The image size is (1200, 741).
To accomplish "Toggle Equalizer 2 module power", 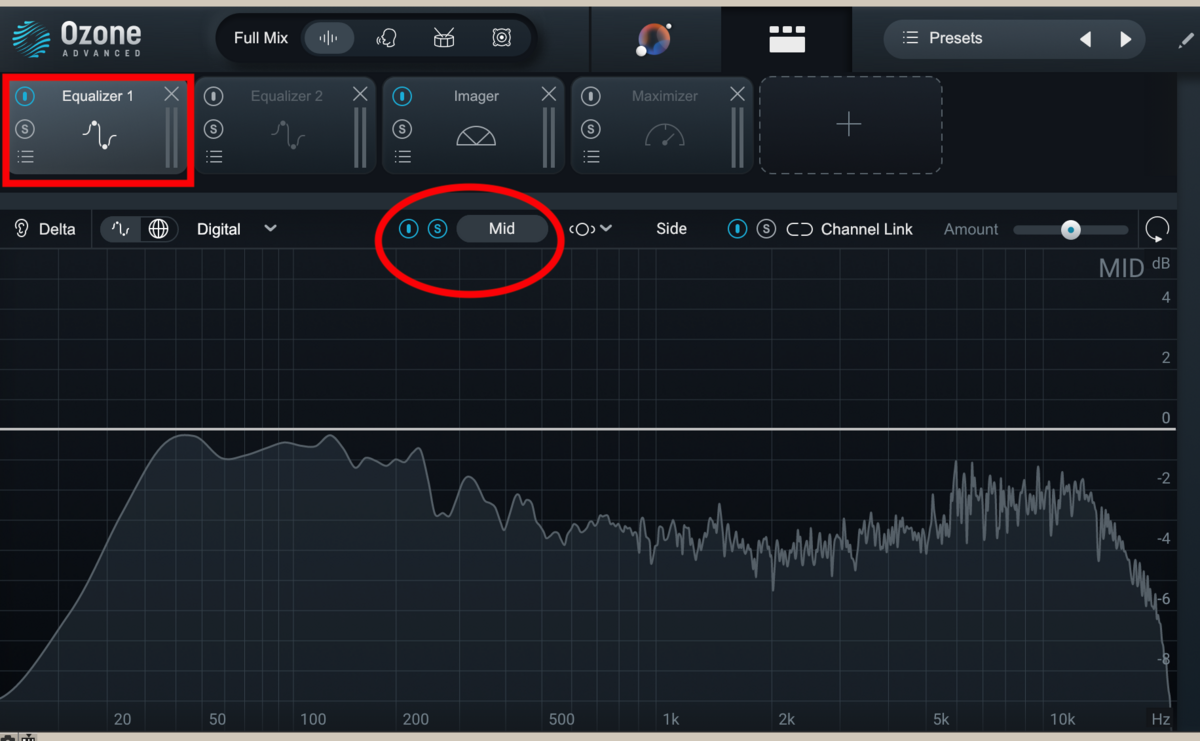I will pos(213,97).
